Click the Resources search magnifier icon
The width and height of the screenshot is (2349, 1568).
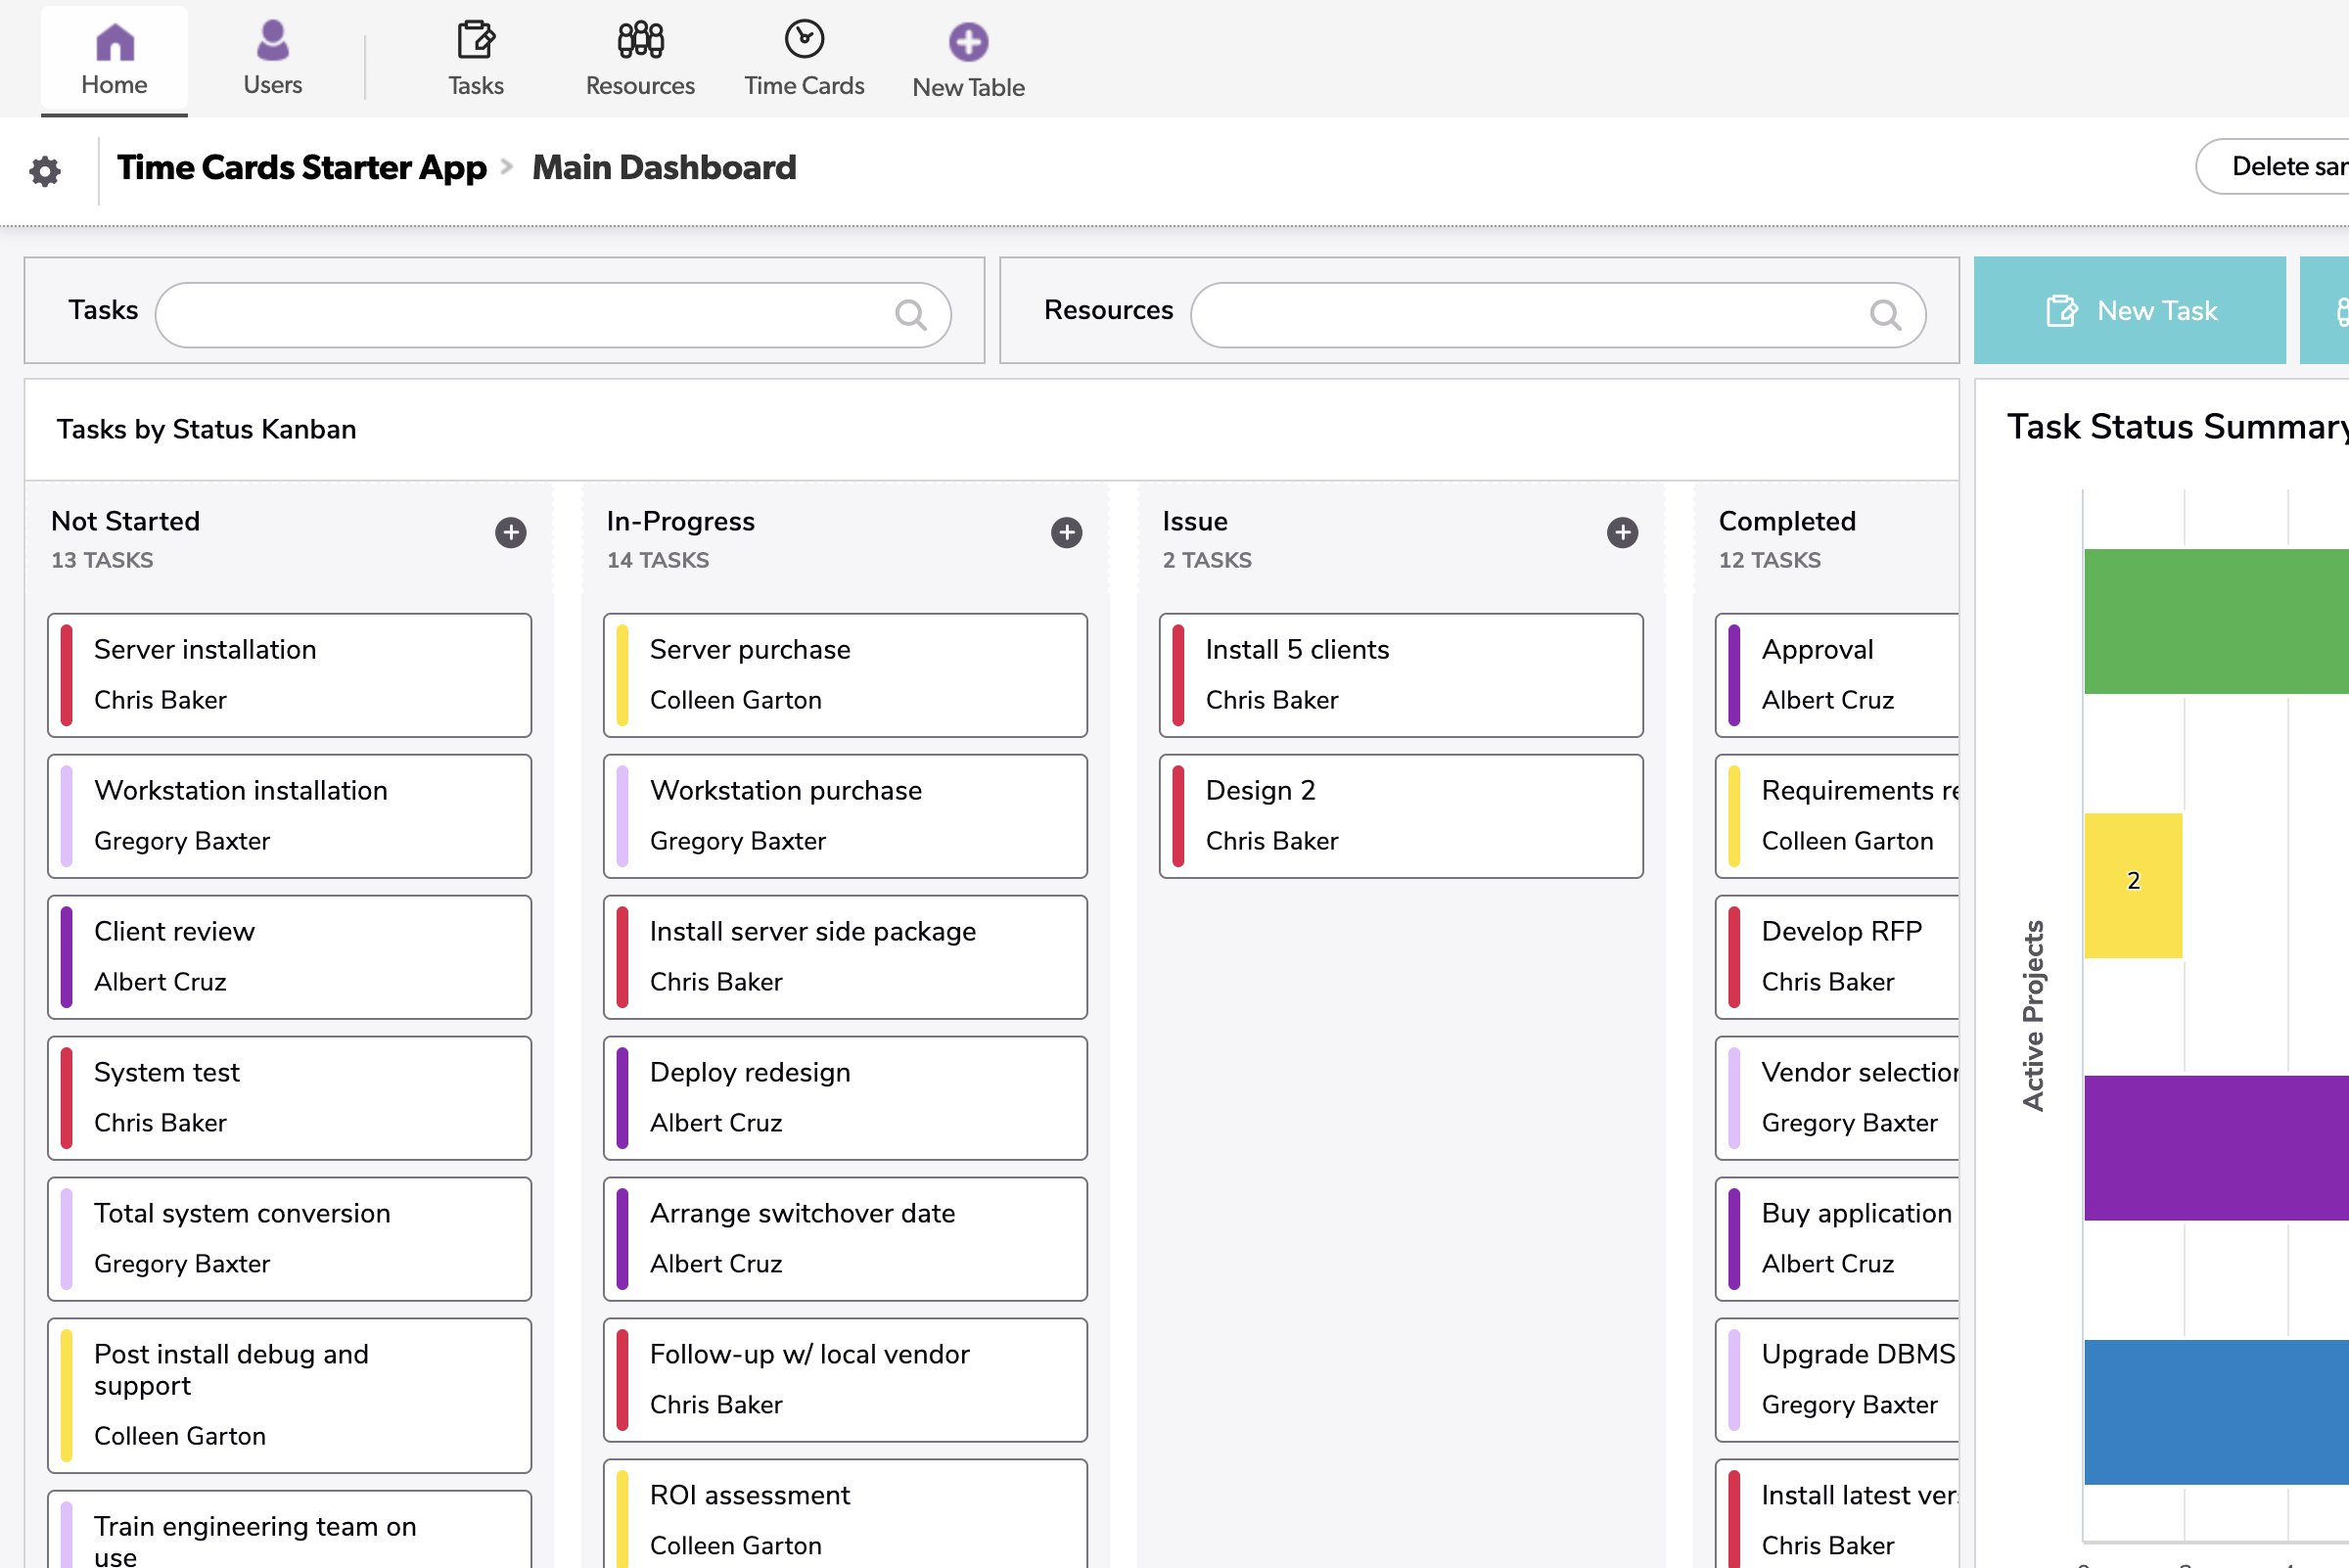point(1885,315)
